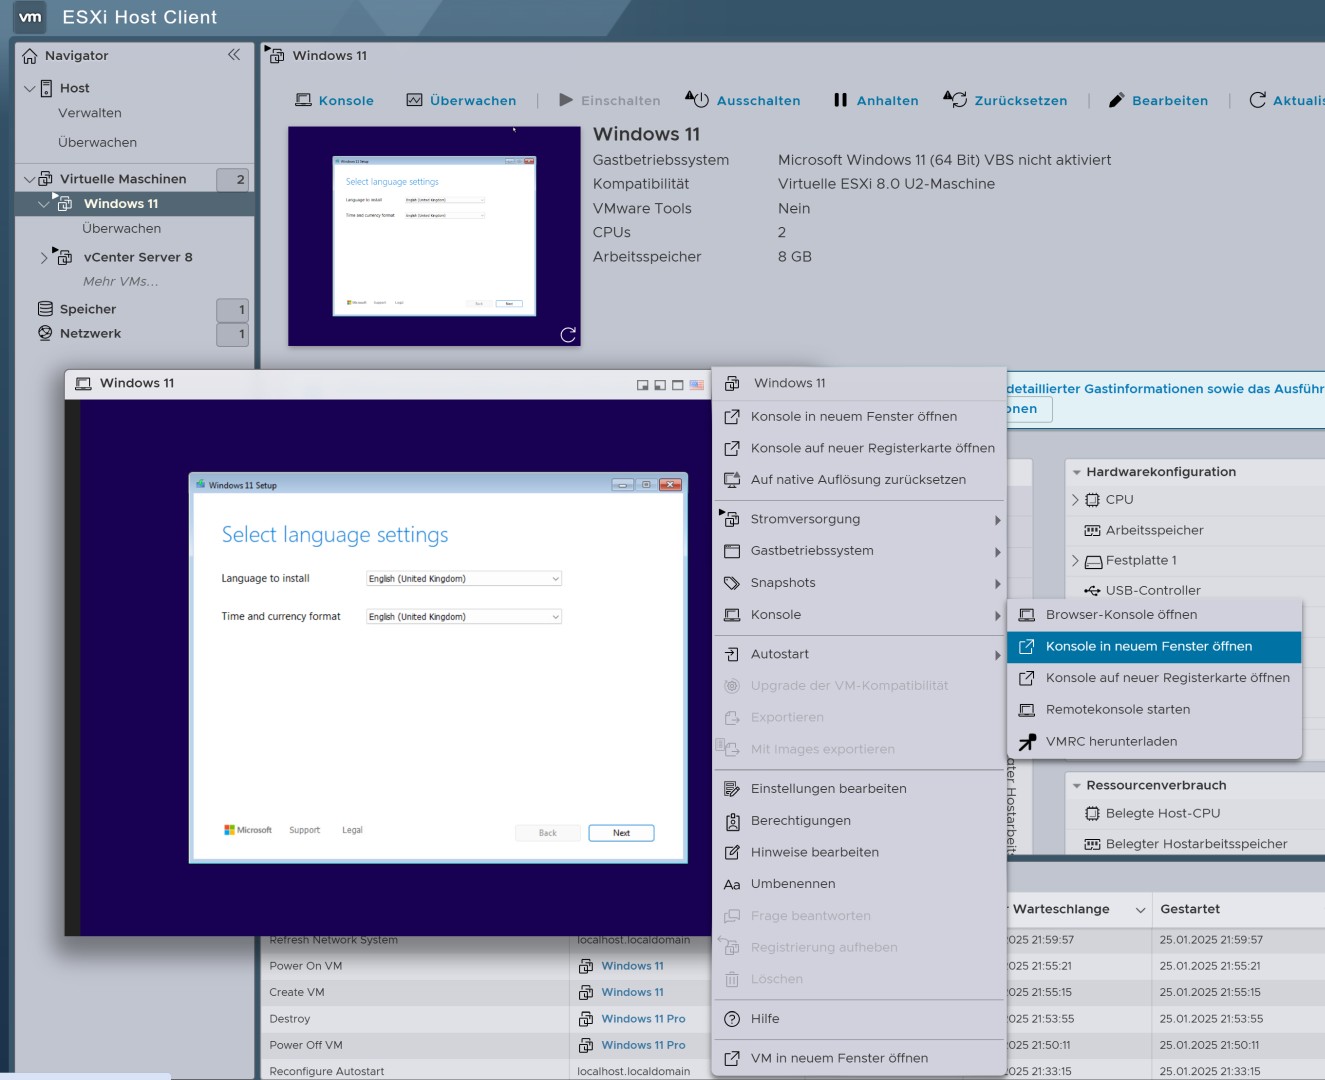The width and height of the screenshot is (1325, 1080).
Task: Collapse the Navigator panel with double chevron
Action: click(x=234, y=55)
